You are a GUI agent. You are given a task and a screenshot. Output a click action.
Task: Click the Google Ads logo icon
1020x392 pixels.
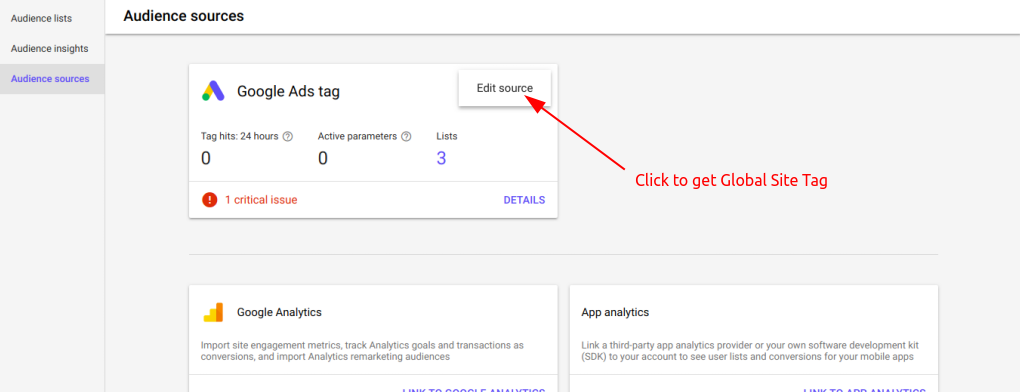(x=213, y=91)
